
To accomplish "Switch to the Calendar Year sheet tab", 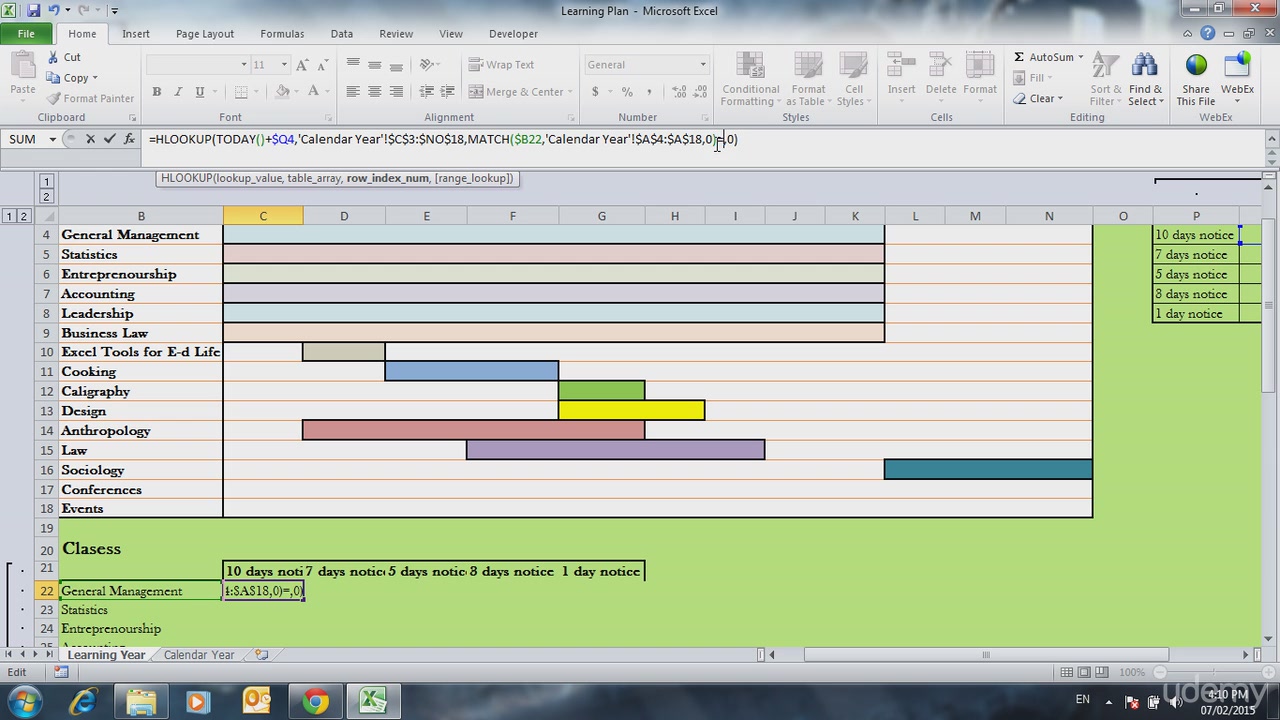I will coord(199,655).
